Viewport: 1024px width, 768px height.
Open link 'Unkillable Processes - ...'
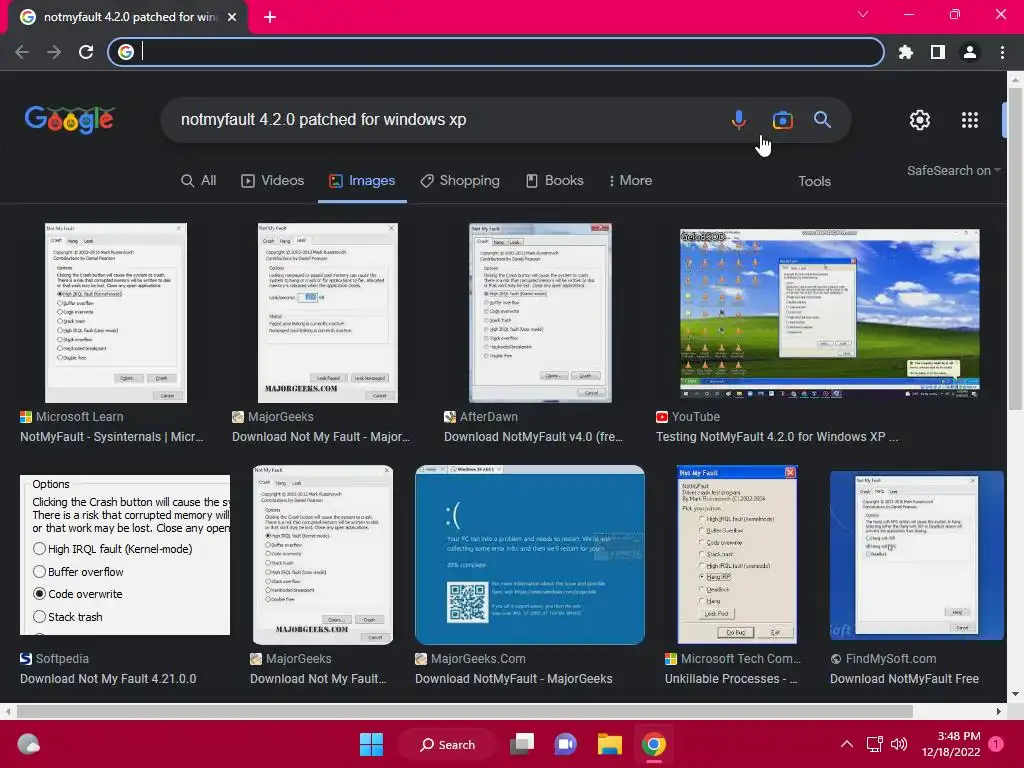pyautogui.click(x=731, y=679)
